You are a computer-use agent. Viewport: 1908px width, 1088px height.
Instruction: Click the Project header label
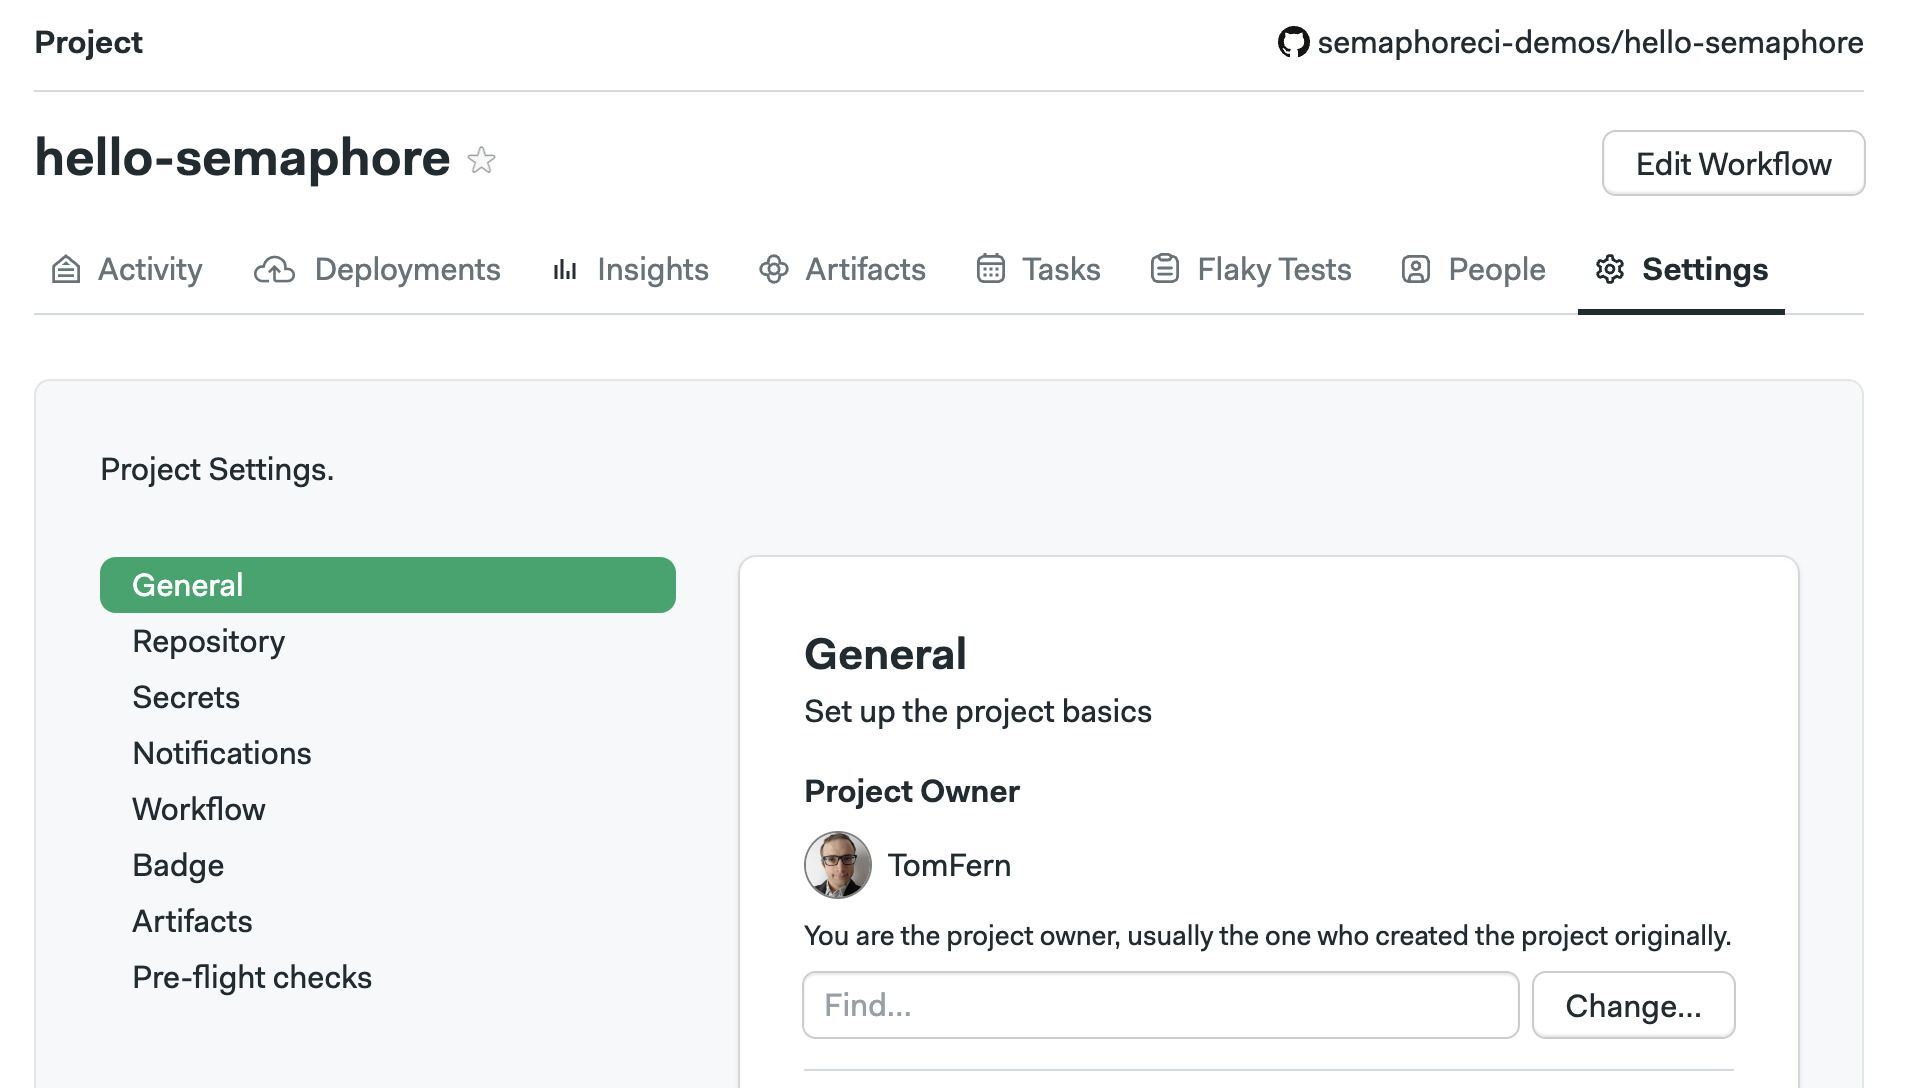click(x=89, y=42)
